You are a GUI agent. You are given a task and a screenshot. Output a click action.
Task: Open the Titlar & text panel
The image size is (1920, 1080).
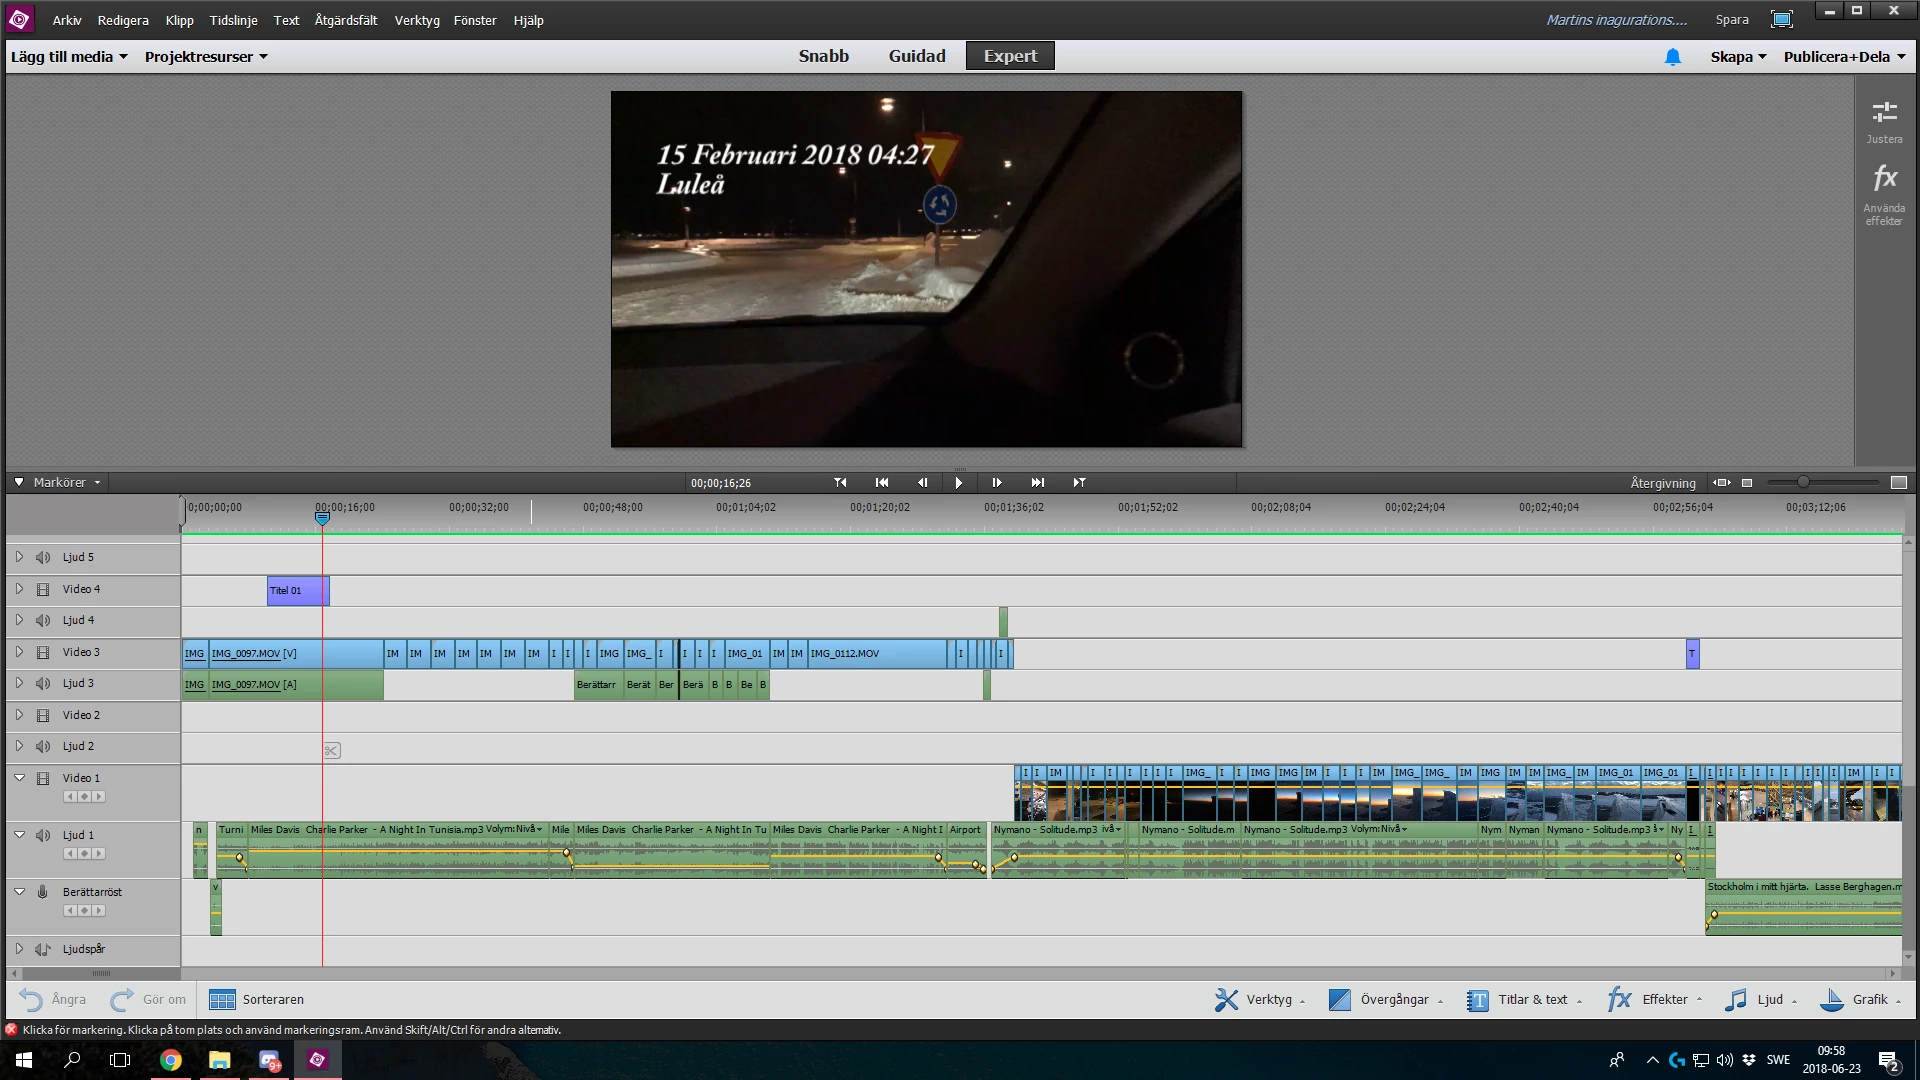point(1522,999)
